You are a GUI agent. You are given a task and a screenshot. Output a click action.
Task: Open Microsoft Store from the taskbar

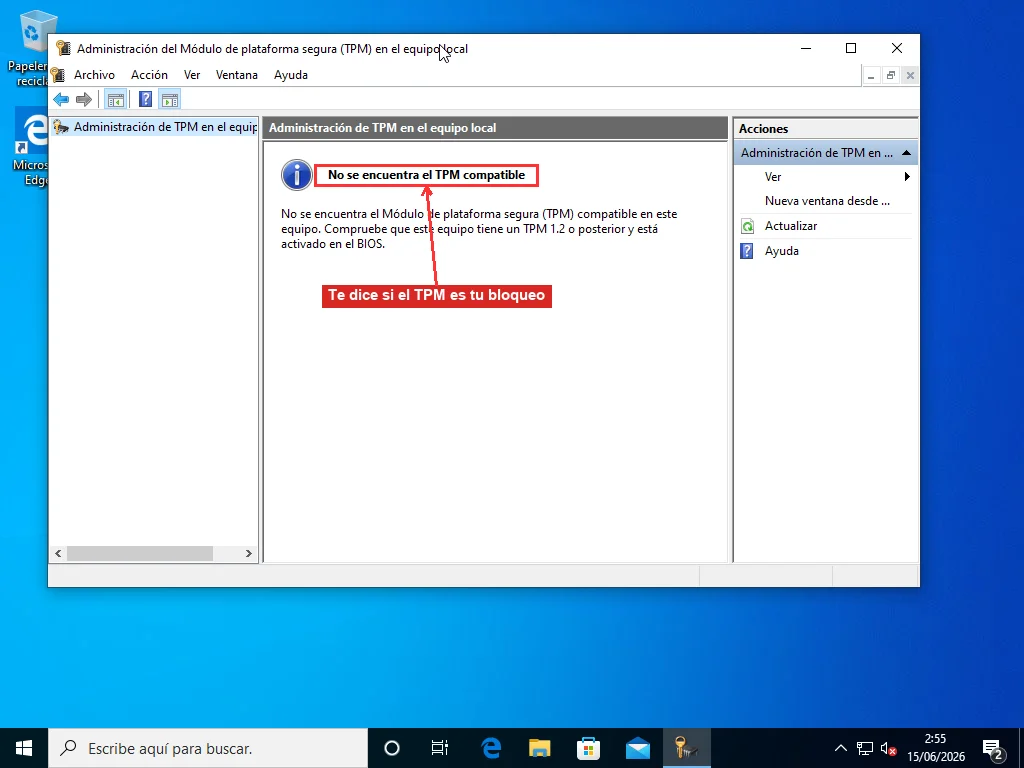click(588, 748)
